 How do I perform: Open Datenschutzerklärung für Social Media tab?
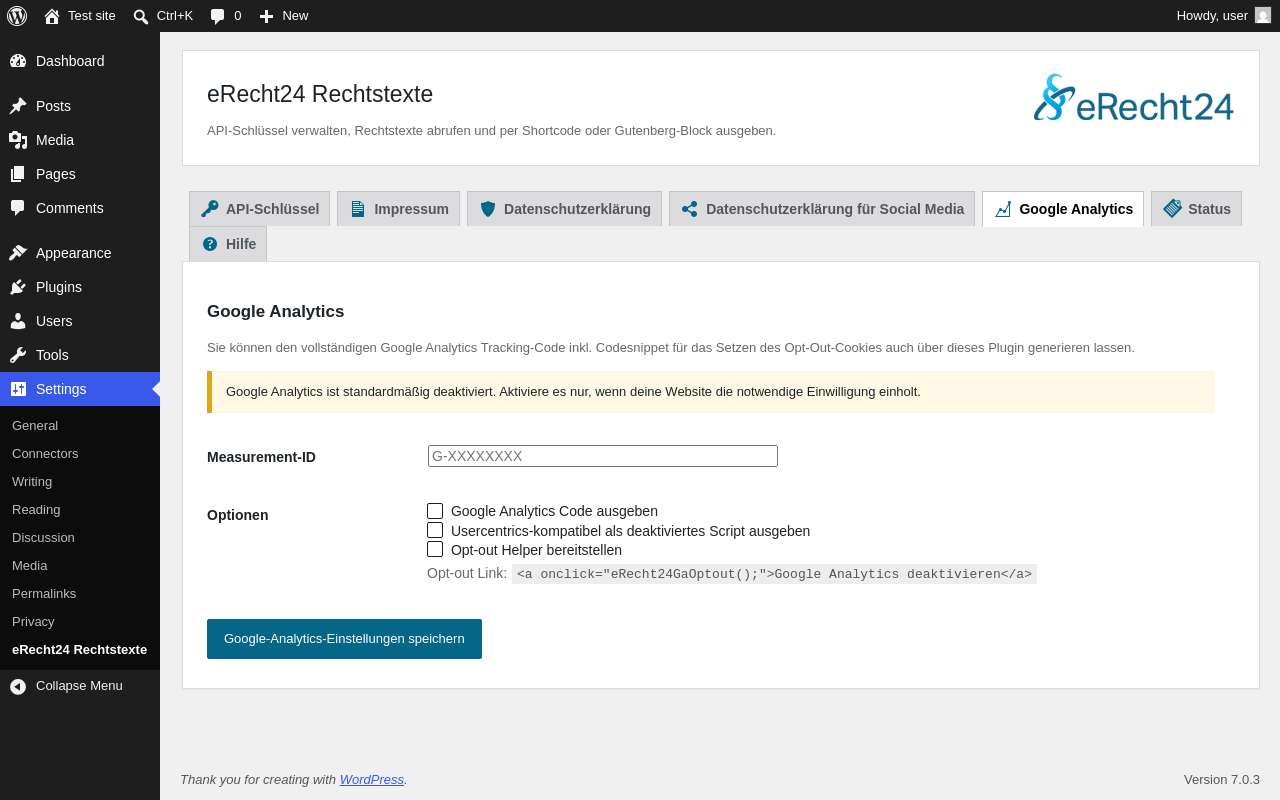pyautogui.click(x=822, y=209)
